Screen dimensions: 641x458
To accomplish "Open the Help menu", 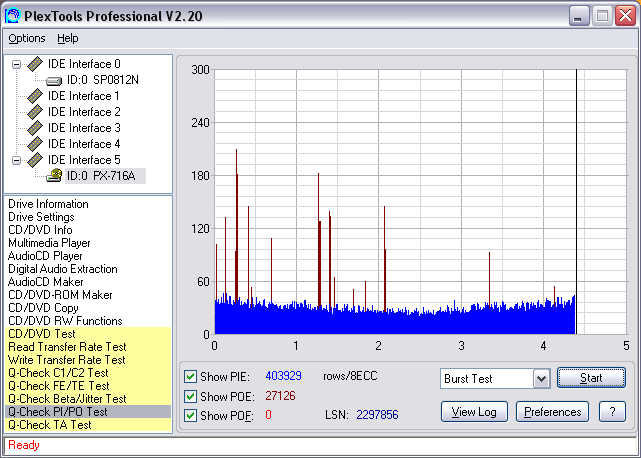I will coord(67,38).
